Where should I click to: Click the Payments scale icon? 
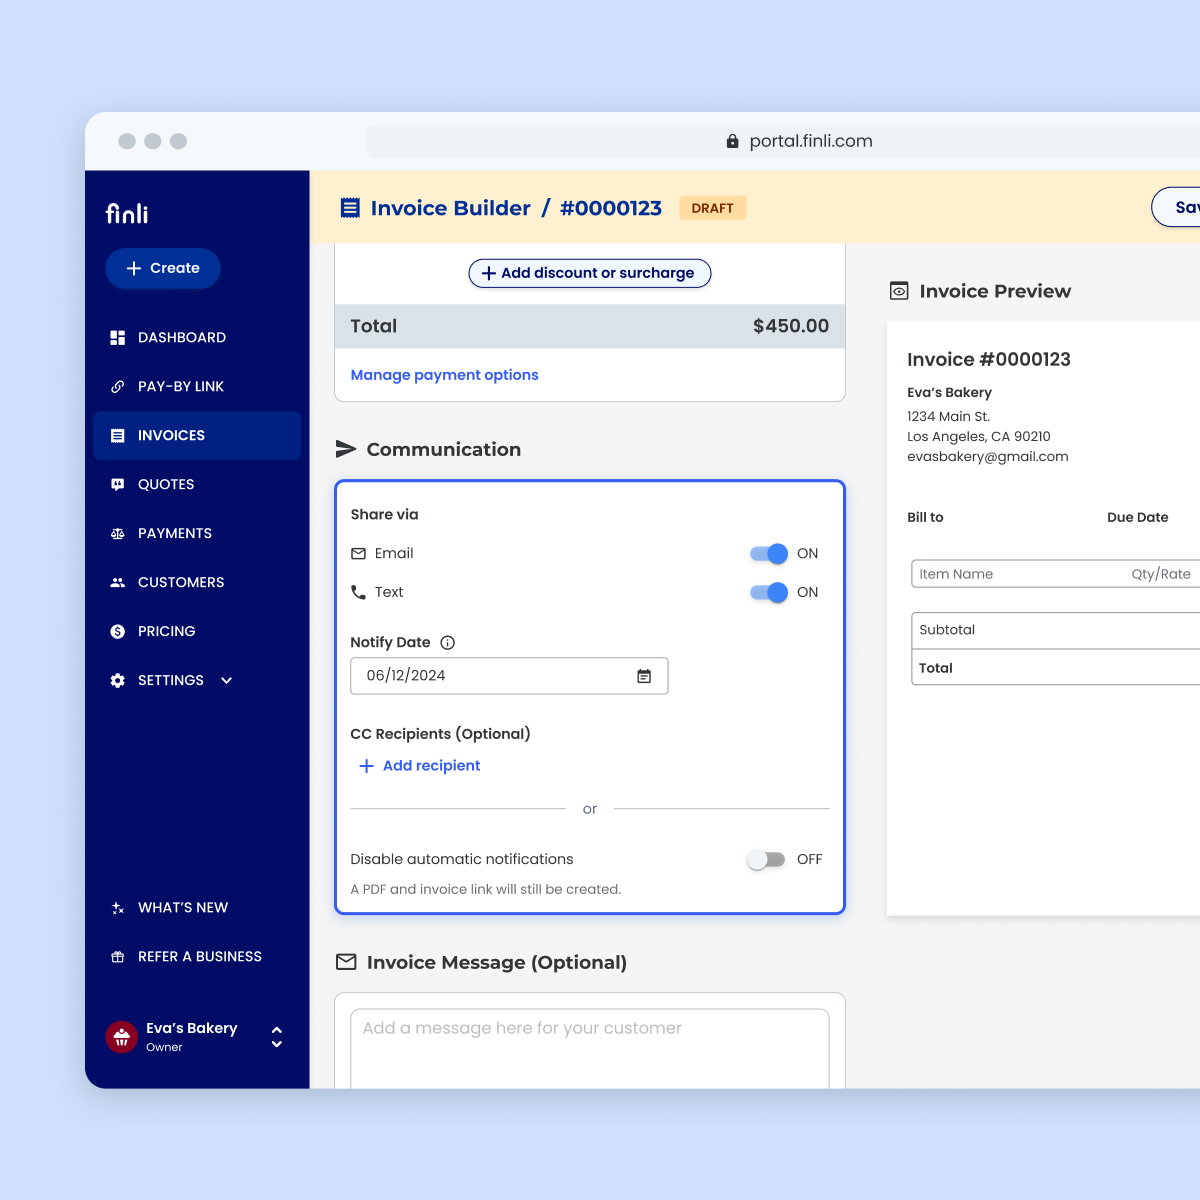click(119, 533)
